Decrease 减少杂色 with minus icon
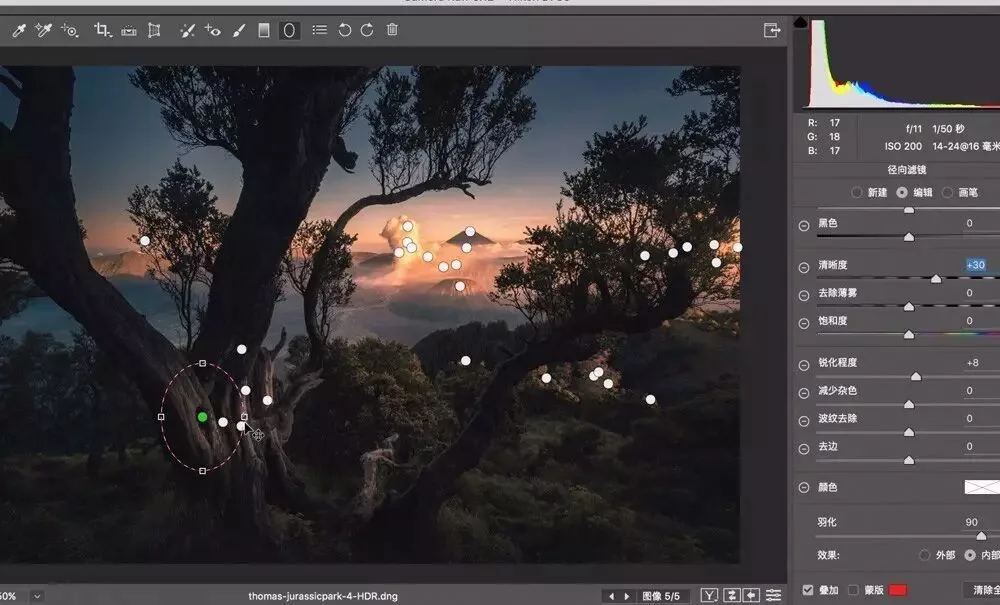1000x605 pixels. (804, 393)
